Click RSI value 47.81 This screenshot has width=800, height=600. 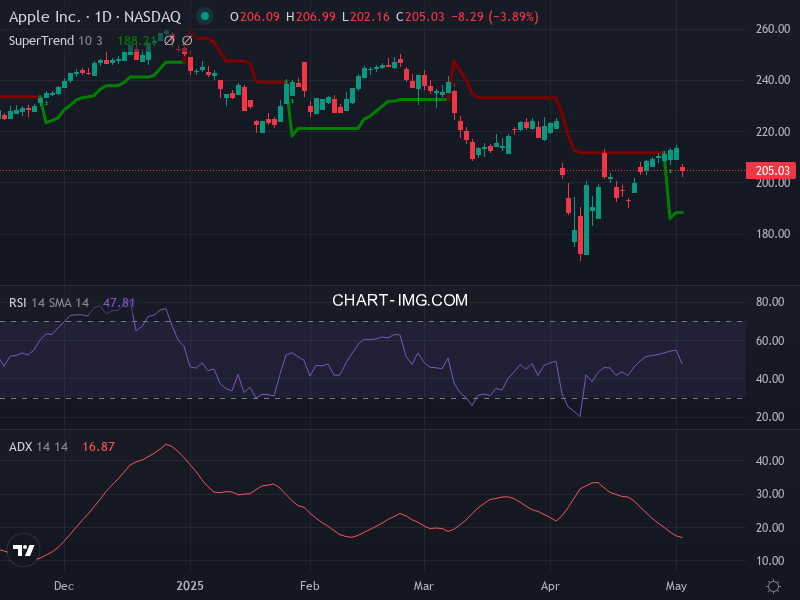tap(119, 303)
